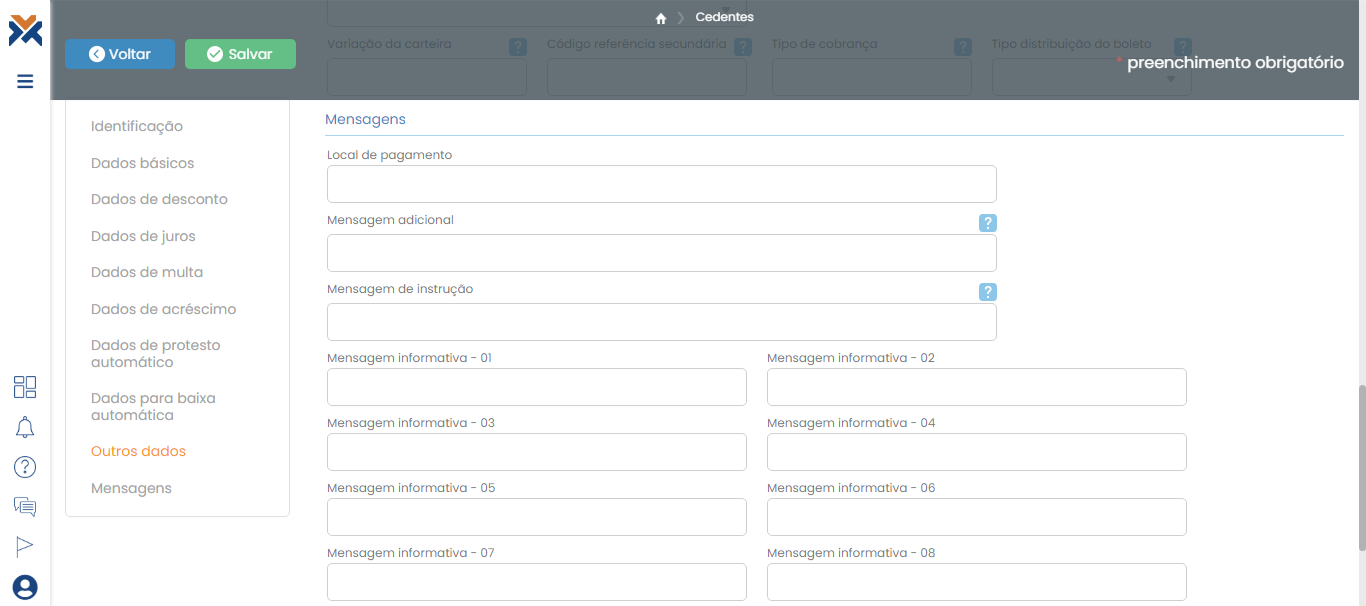1366x606 pixels.
Task: Click the Voltar button
Action: [x=120, y=54]
